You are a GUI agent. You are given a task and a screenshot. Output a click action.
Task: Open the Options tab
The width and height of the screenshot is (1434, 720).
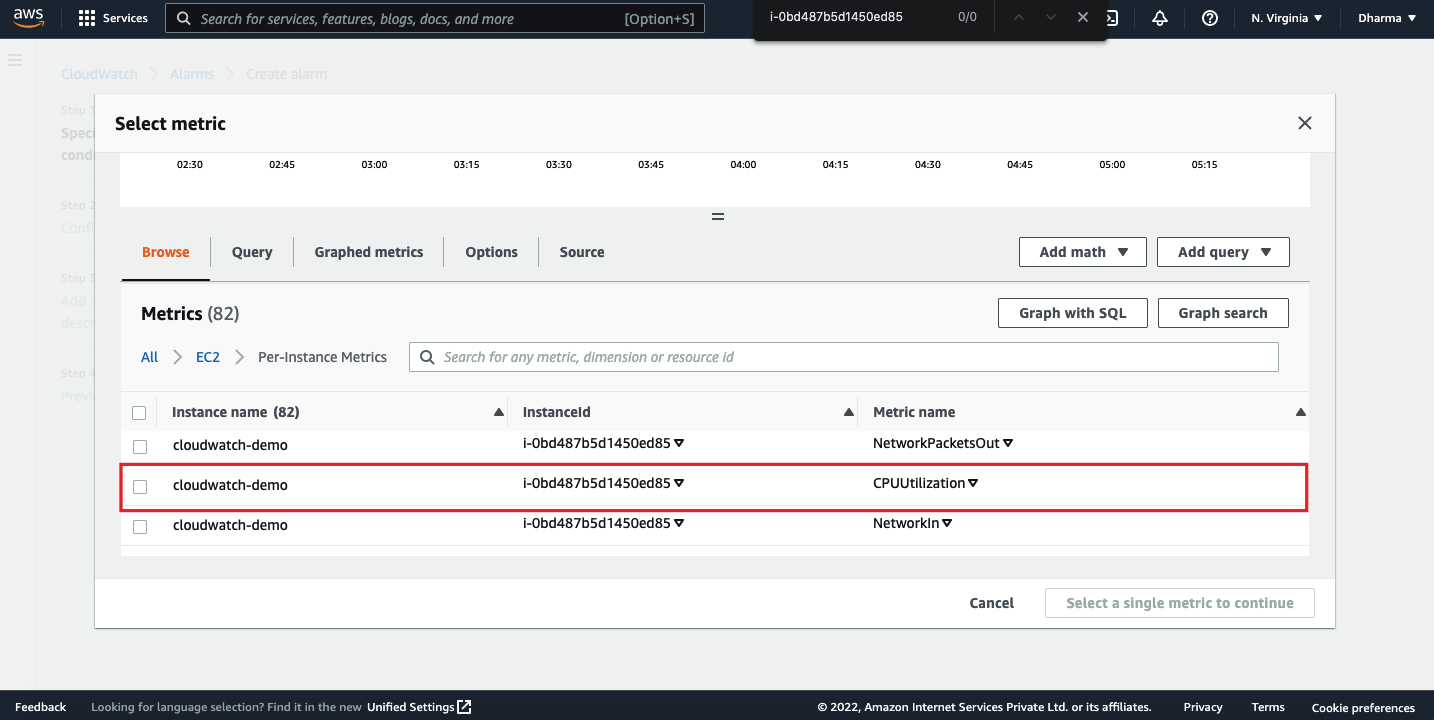click(x=491, y=252)
